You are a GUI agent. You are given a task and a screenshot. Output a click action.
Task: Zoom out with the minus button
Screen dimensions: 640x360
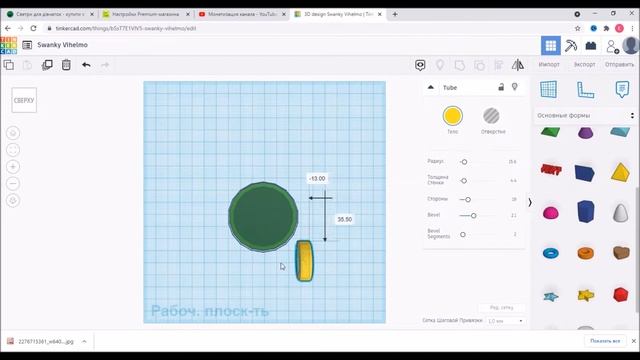point(13,184)
